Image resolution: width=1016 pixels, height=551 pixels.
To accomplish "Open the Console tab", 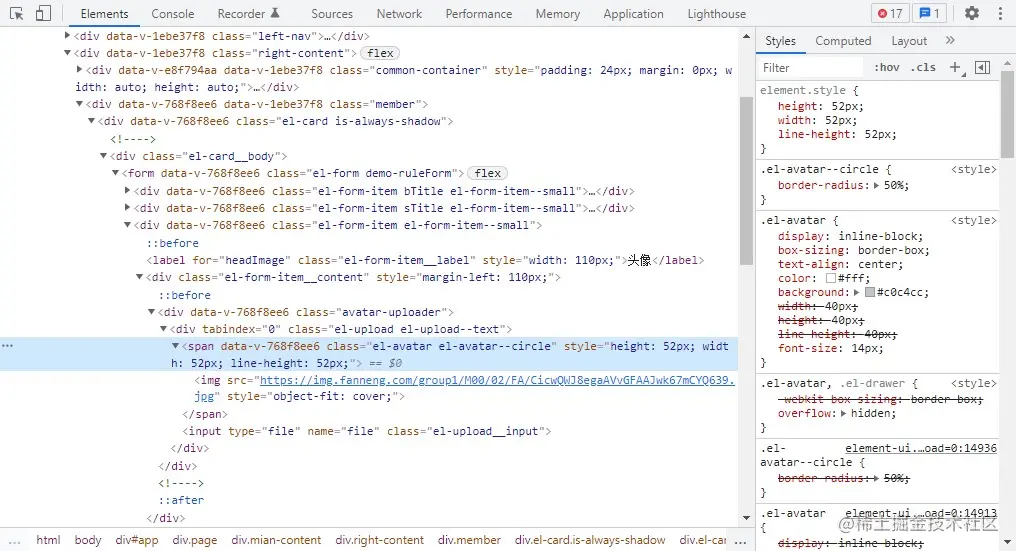I will 172,14.
